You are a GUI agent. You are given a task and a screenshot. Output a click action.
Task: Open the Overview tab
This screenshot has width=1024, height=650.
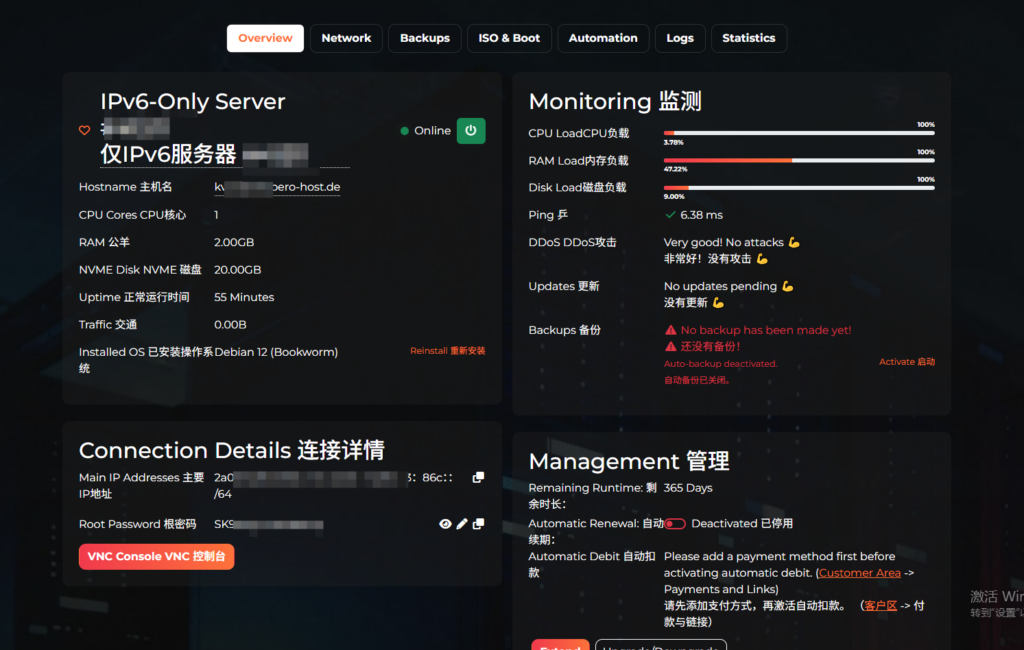coord(265,38)
